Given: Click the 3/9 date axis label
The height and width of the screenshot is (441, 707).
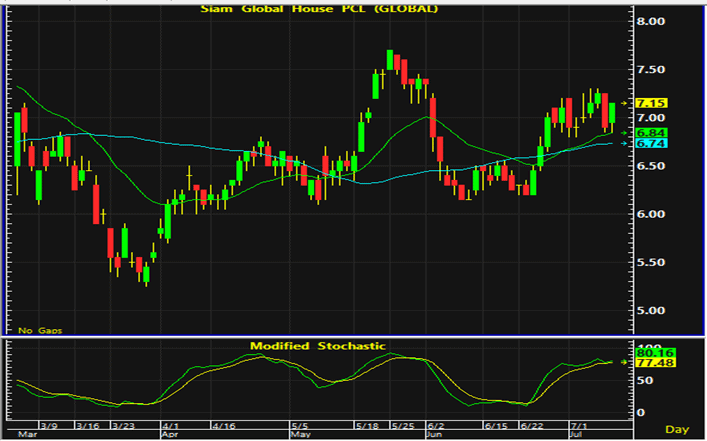Looking at the screenshot, I should 49,426.
